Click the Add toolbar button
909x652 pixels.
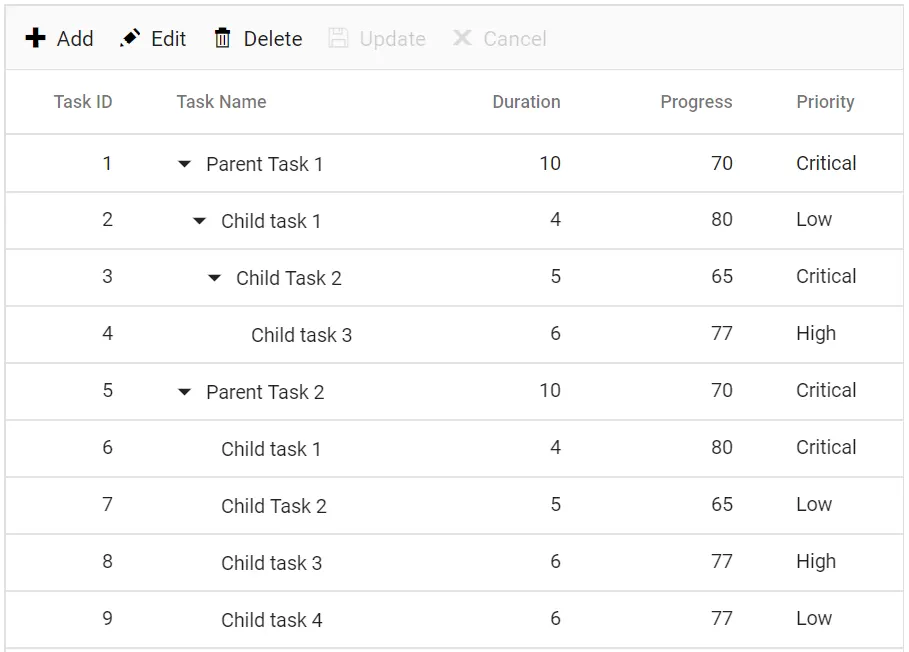tap(60, 38)
